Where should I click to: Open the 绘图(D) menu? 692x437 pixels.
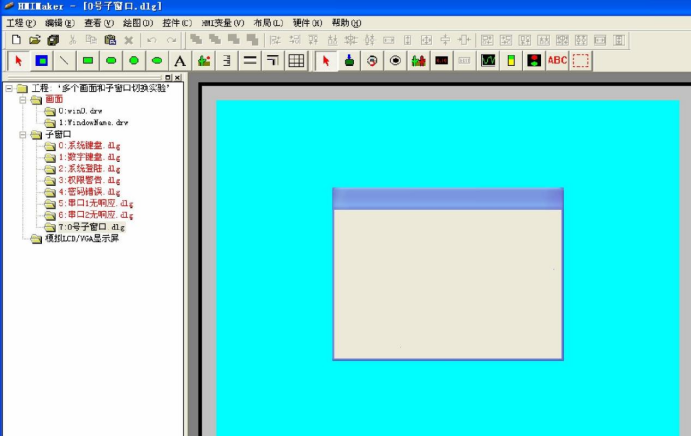(x=138, y=23)
